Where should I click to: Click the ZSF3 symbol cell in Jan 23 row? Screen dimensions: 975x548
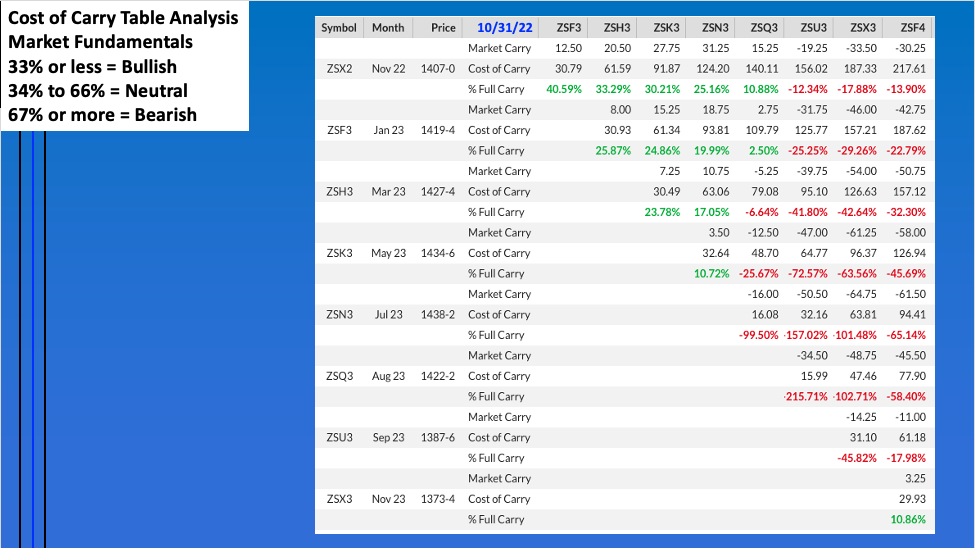[x=340, y=130]
